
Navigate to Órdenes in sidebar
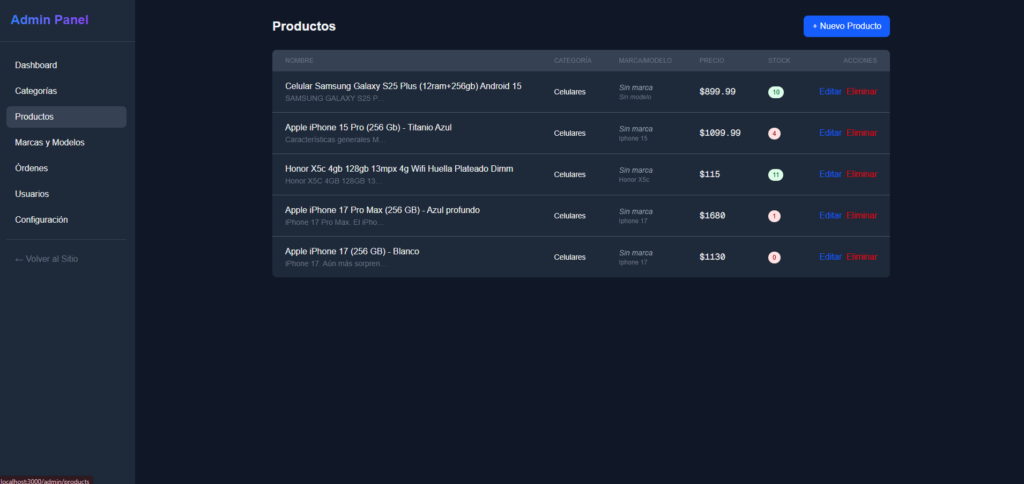(x=31, y=168)
